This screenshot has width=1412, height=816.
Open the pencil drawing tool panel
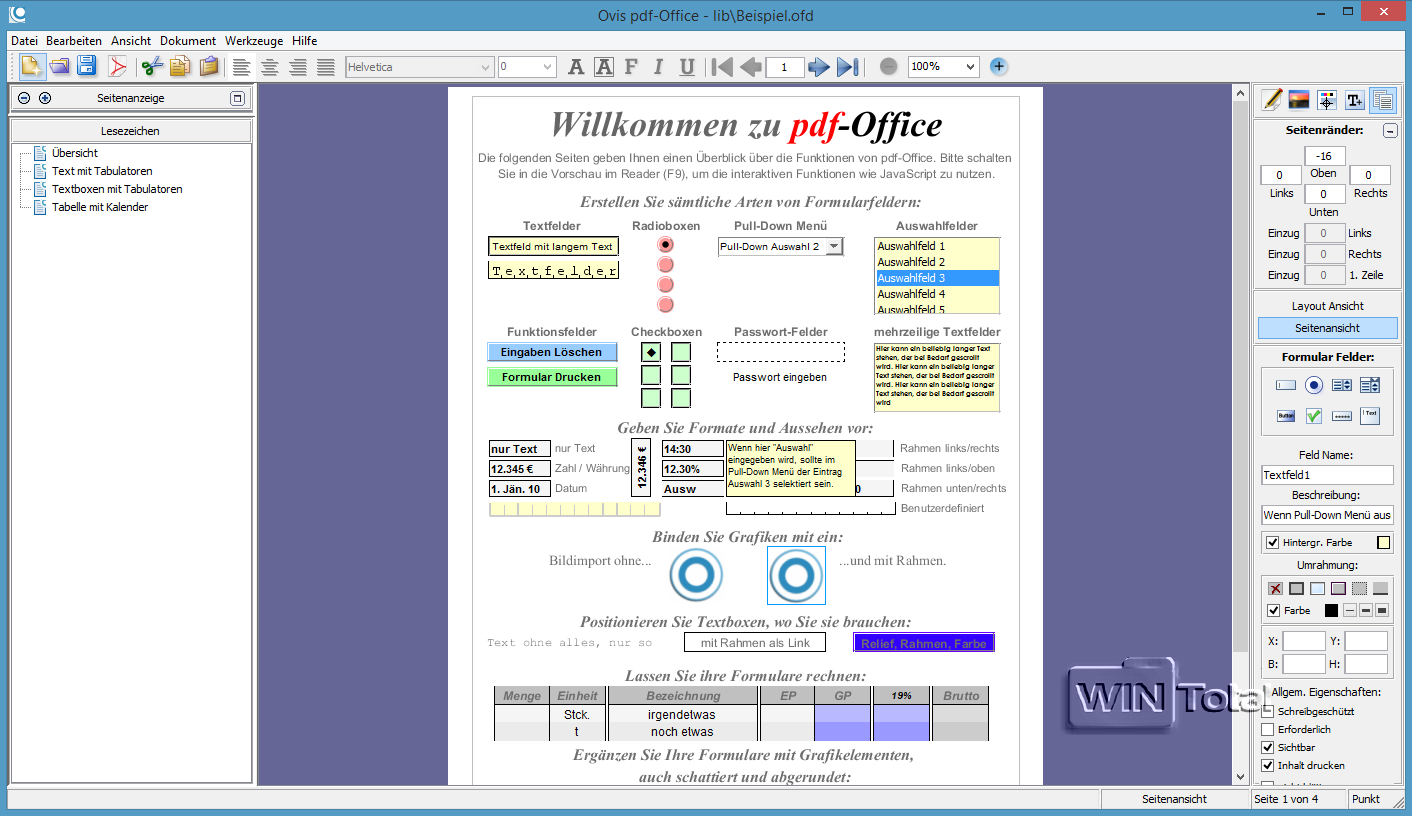click(x=1272, y=99)
